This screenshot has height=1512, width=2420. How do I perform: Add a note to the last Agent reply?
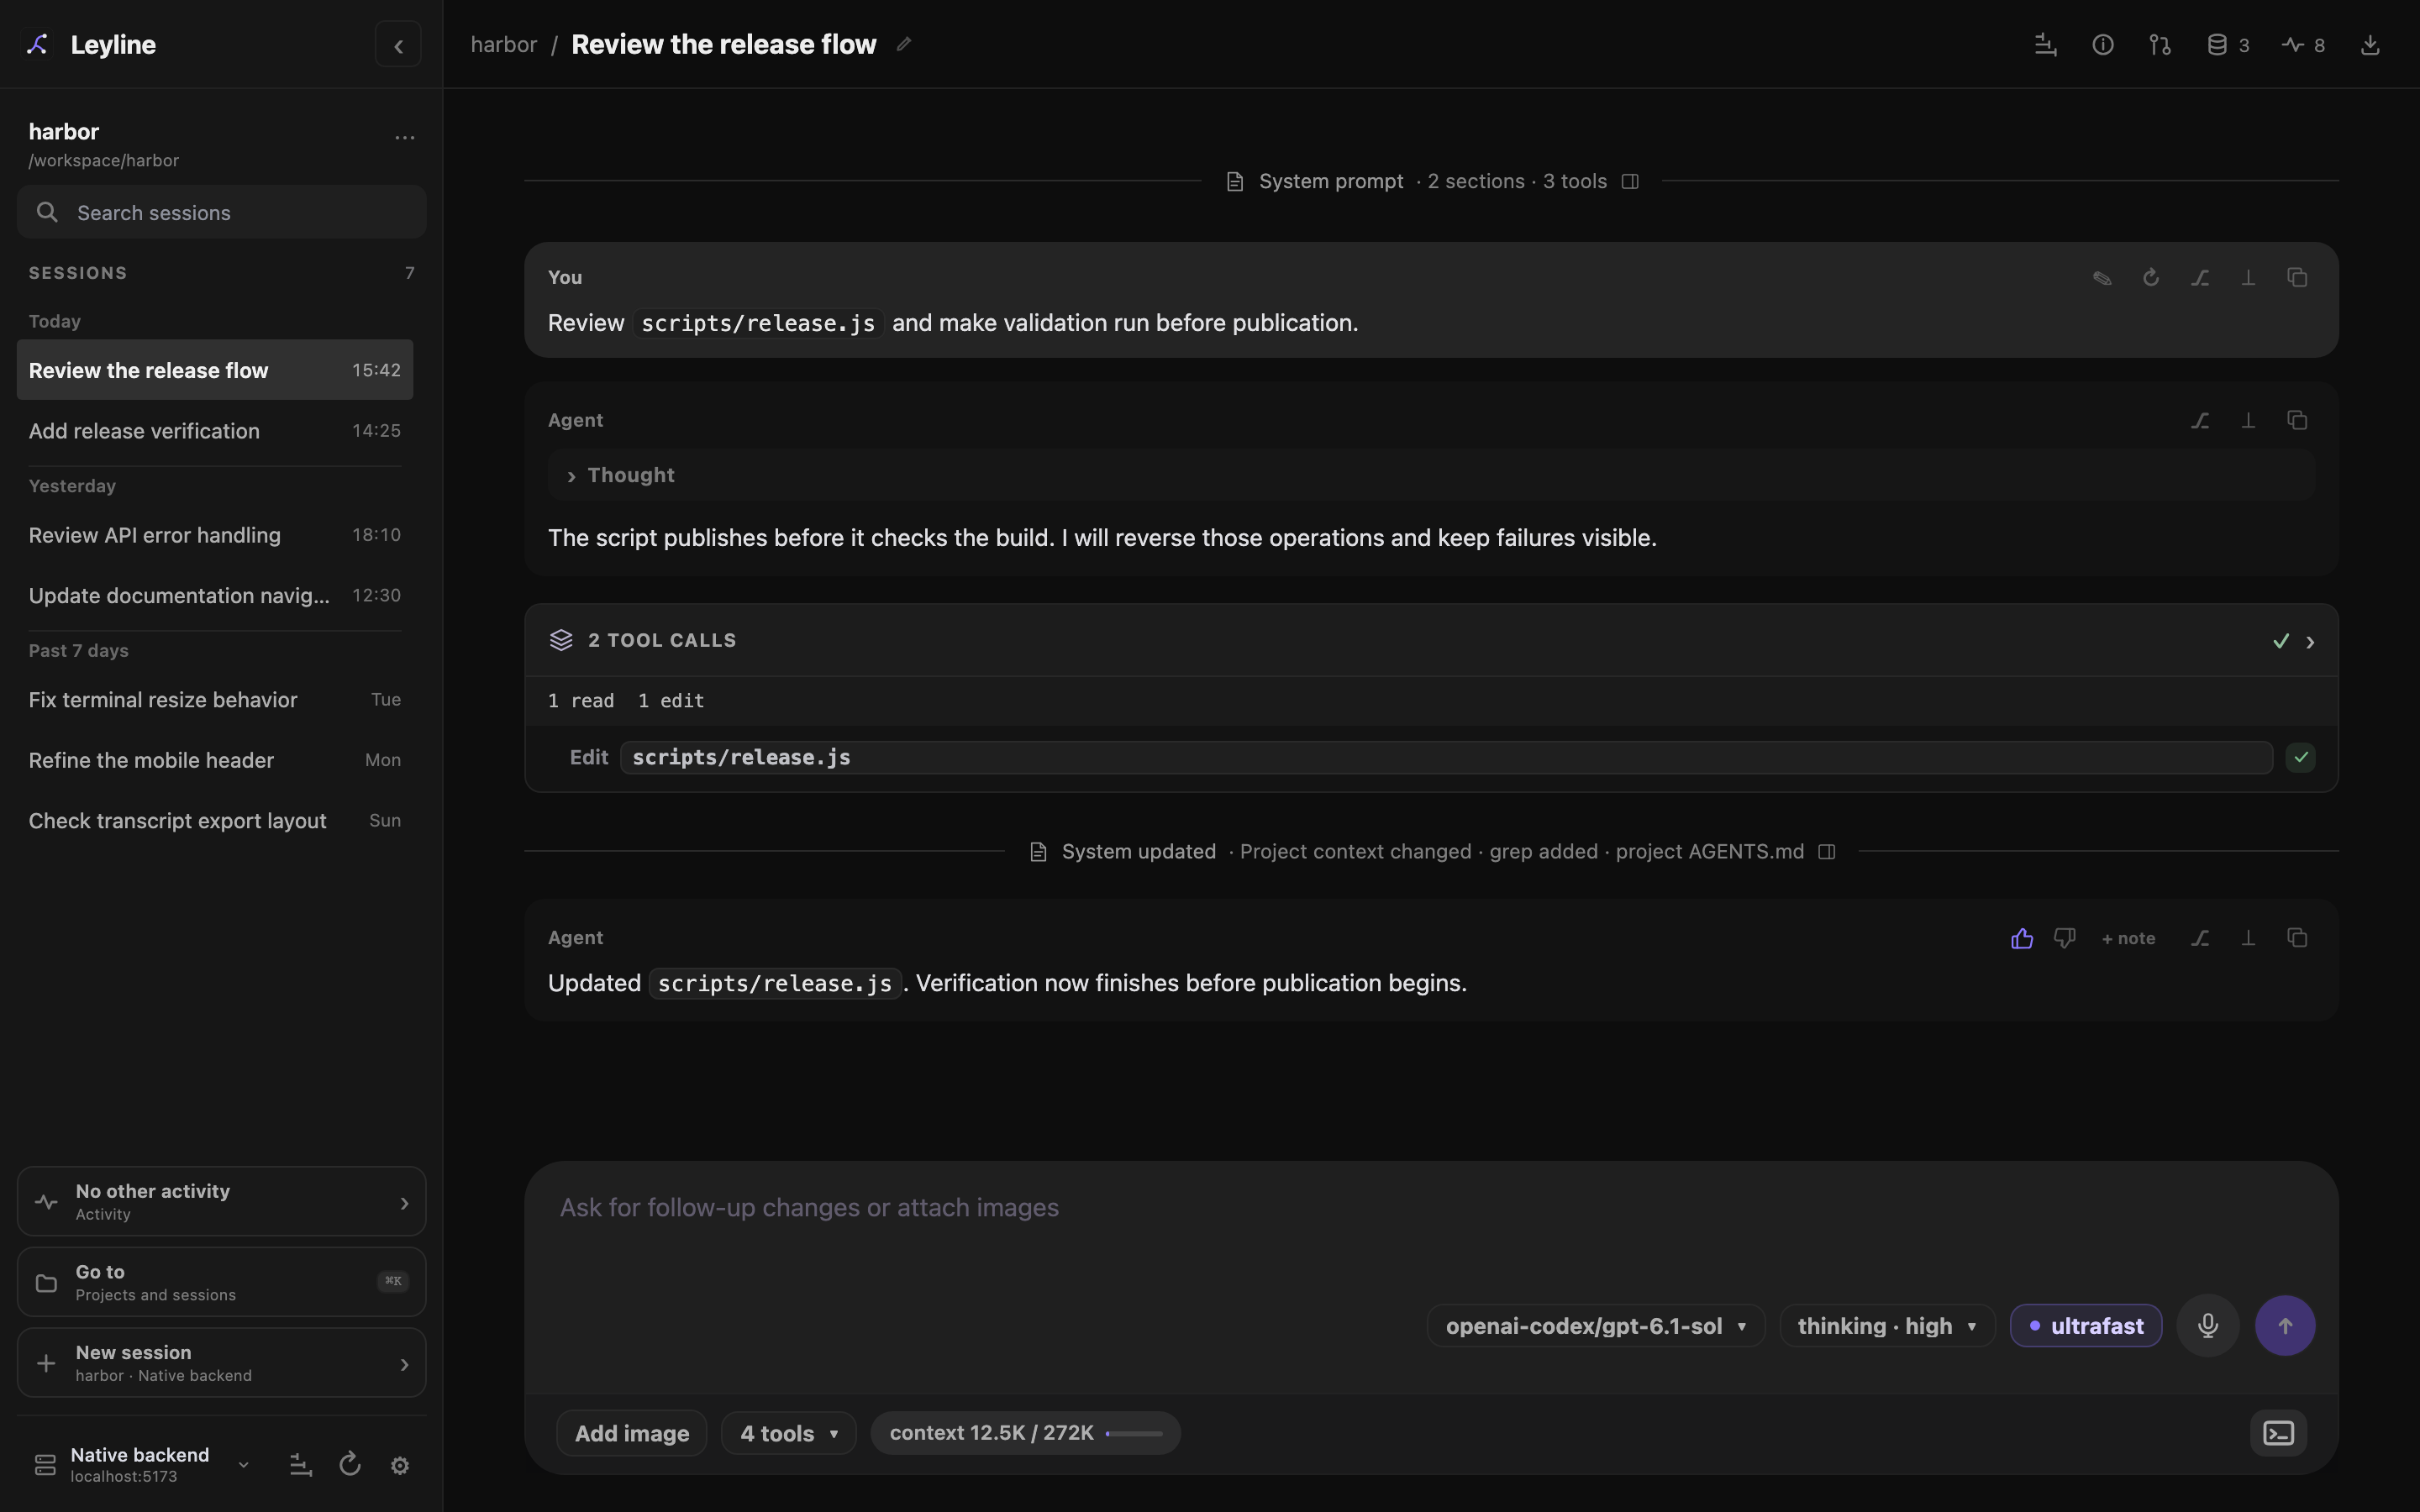2128,938
